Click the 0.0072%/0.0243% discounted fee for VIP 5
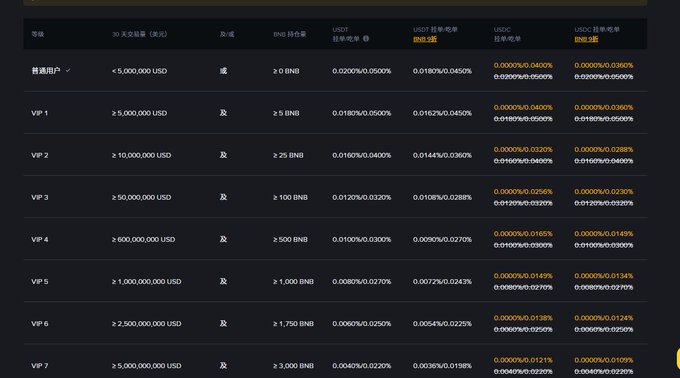Image resolution: width=680 pixels, height=378 pixels. tap(442, 281)
